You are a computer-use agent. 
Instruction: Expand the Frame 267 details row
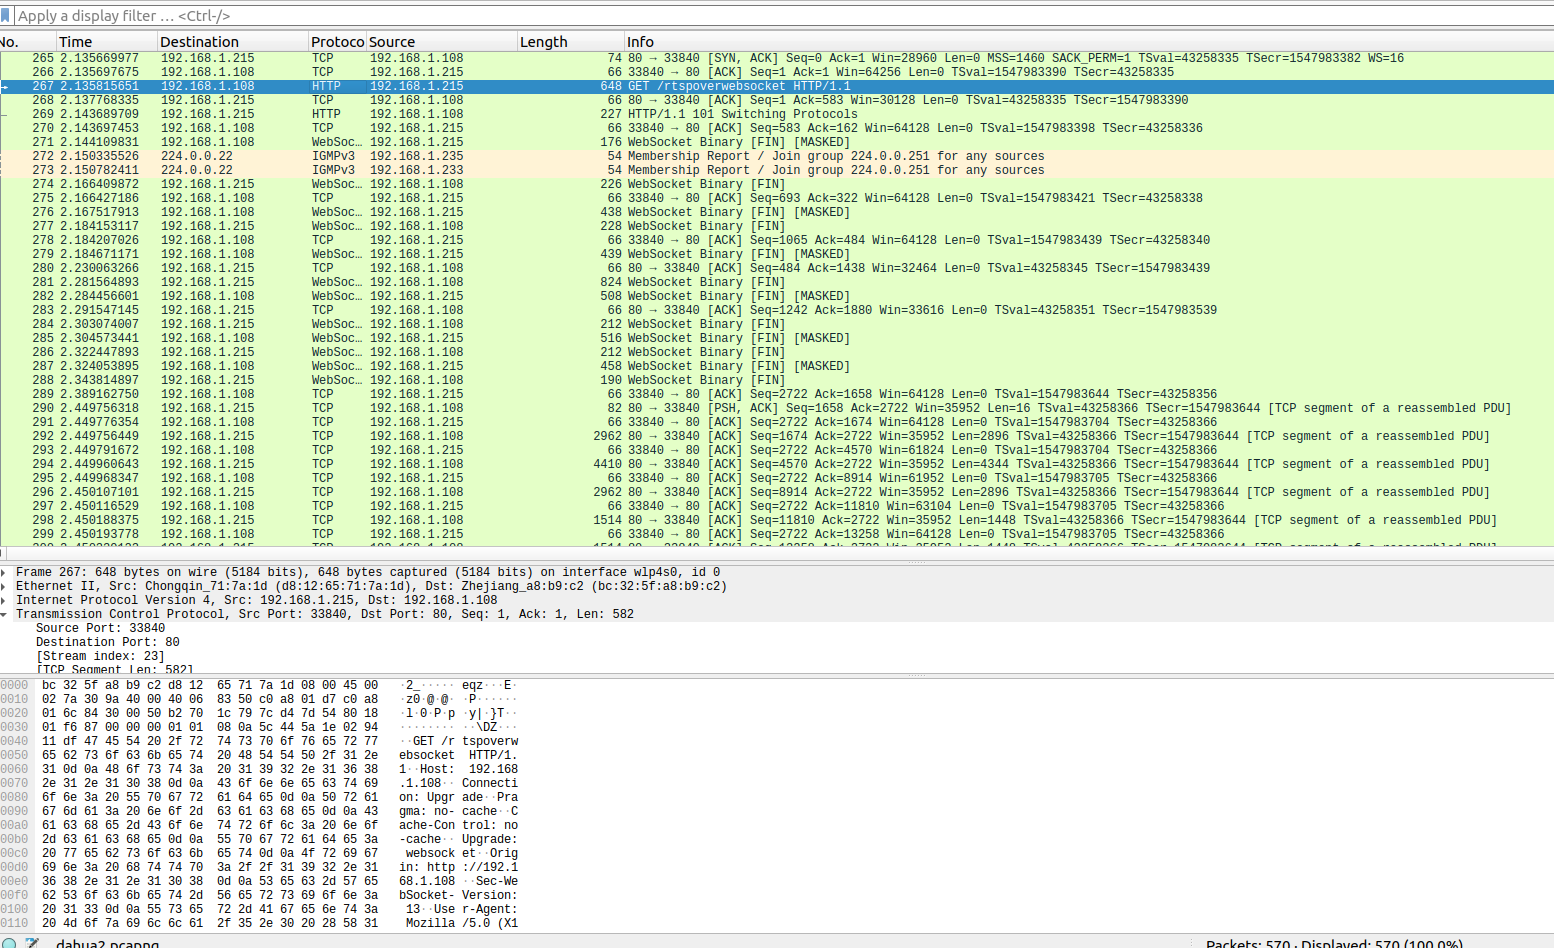coord(7,572)
